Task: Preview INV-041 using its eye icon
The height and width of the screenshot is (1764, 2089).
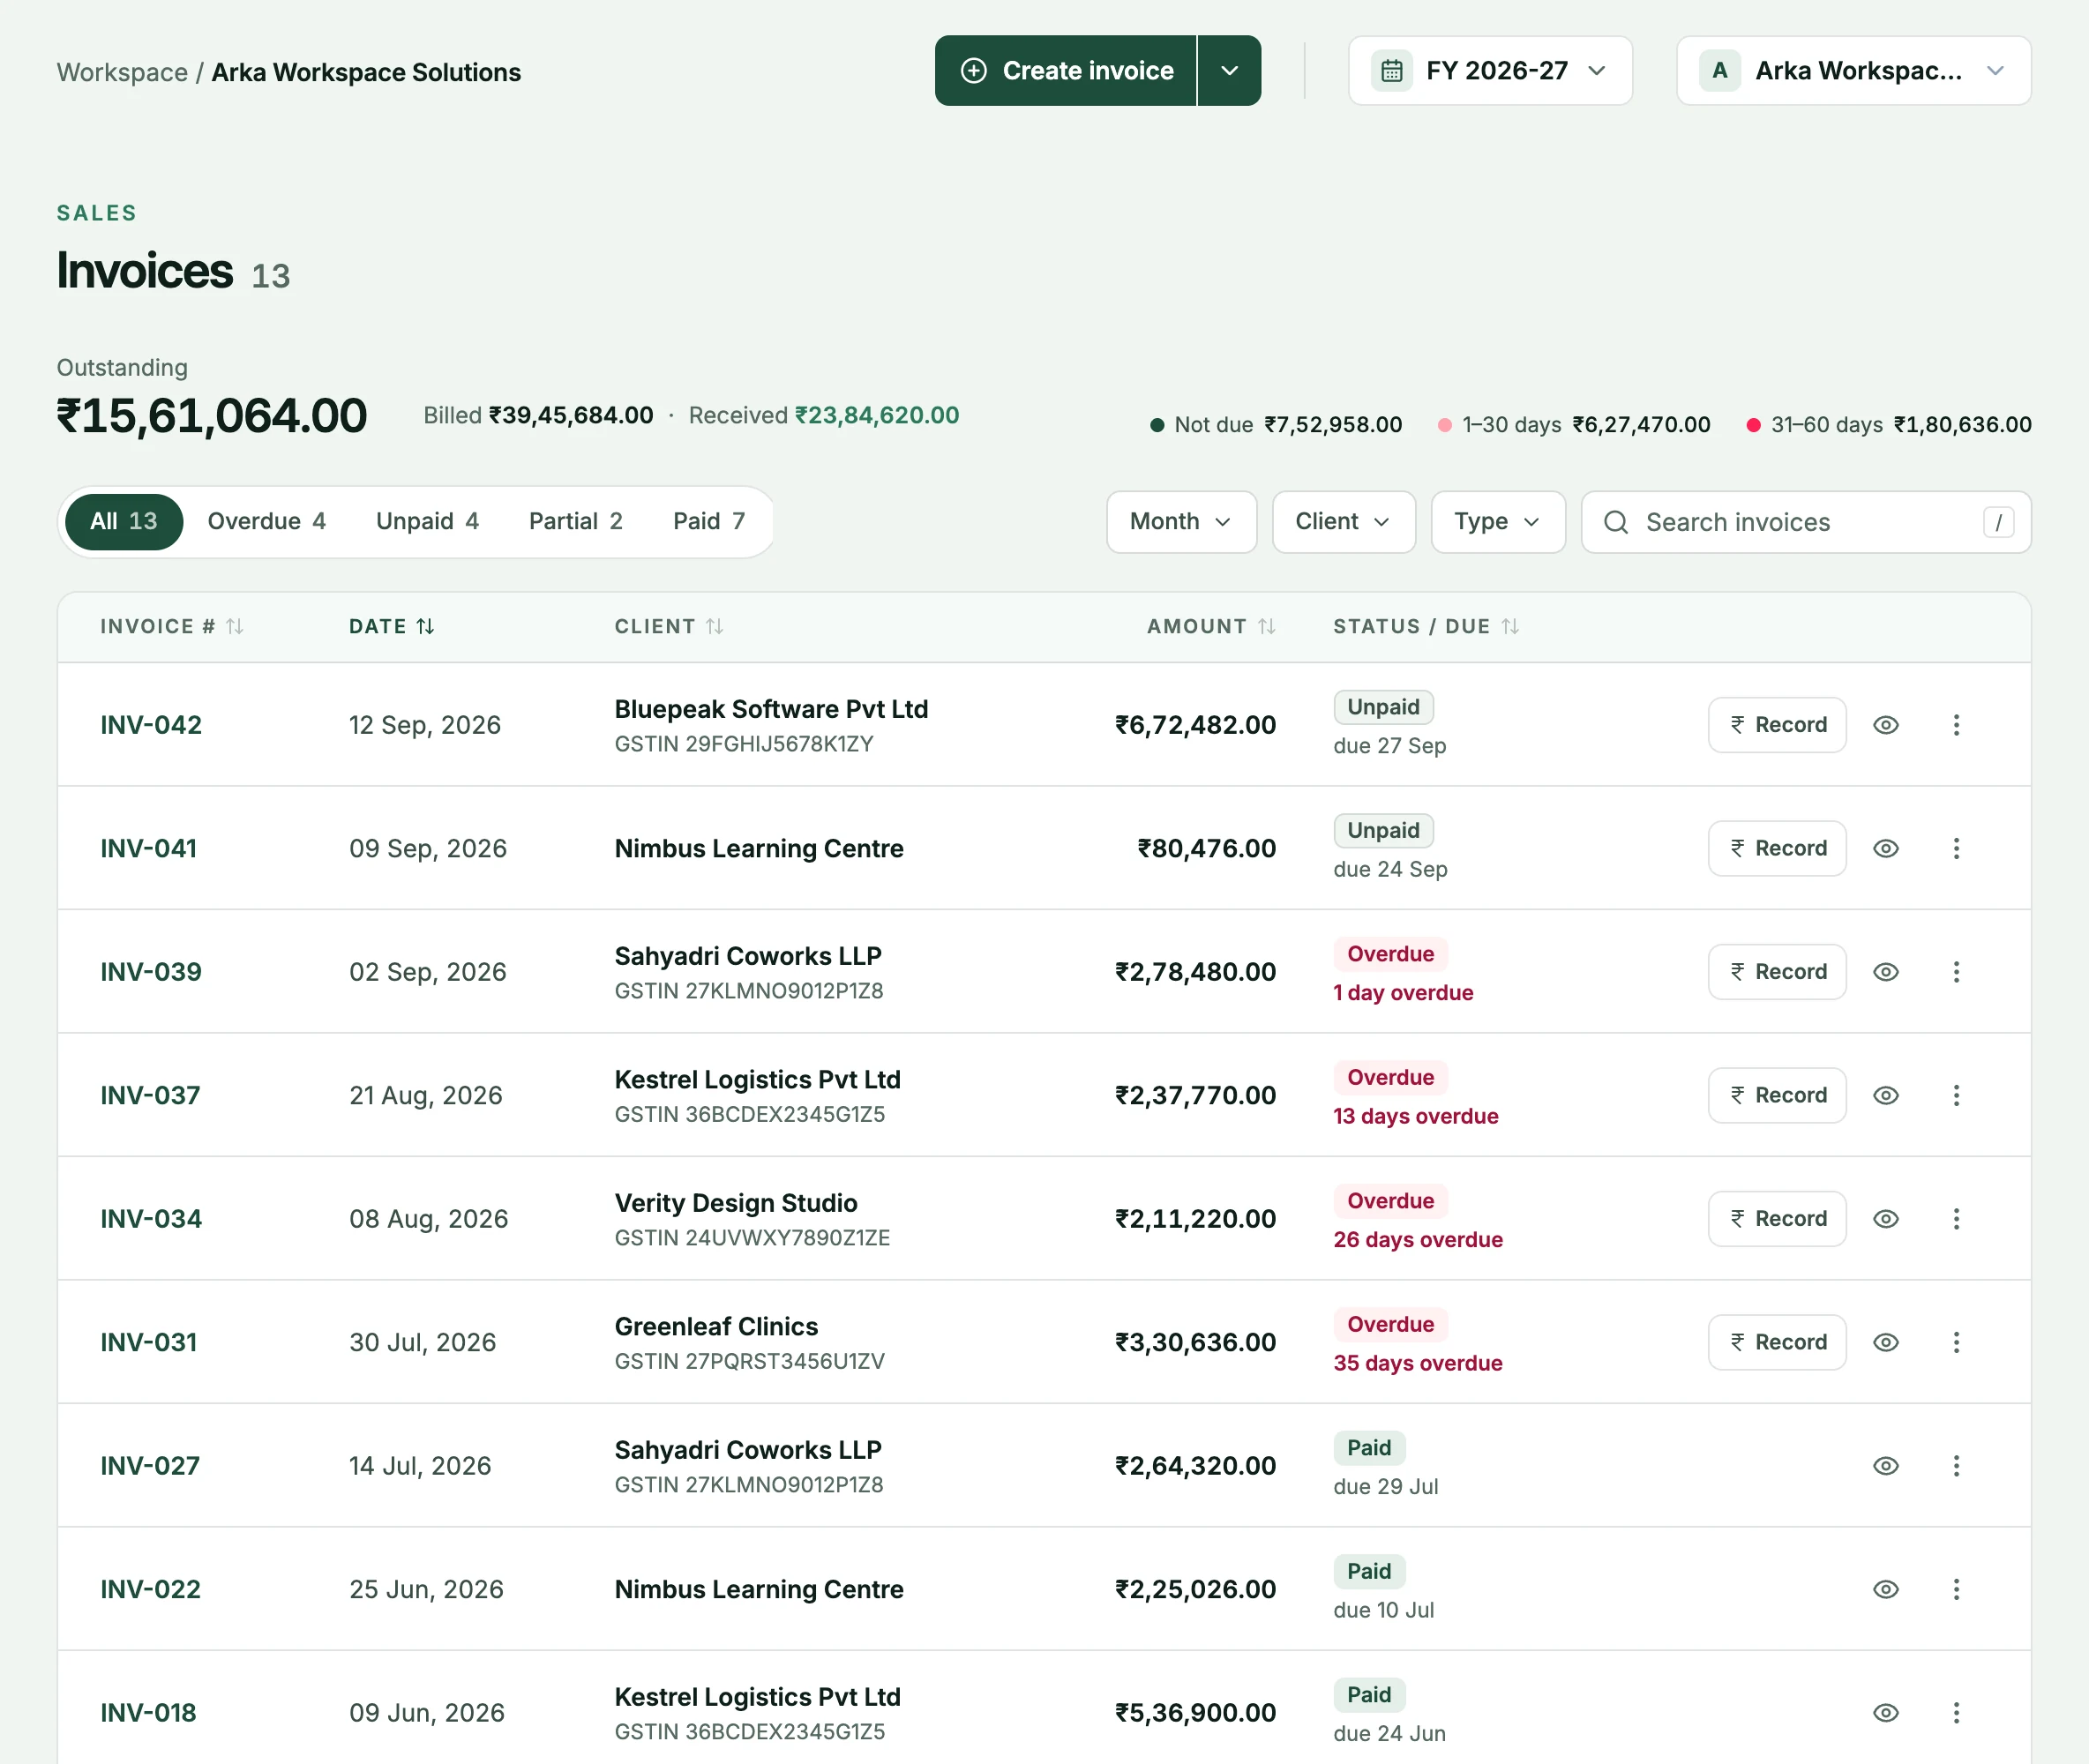Action: tap(1885, 848)
